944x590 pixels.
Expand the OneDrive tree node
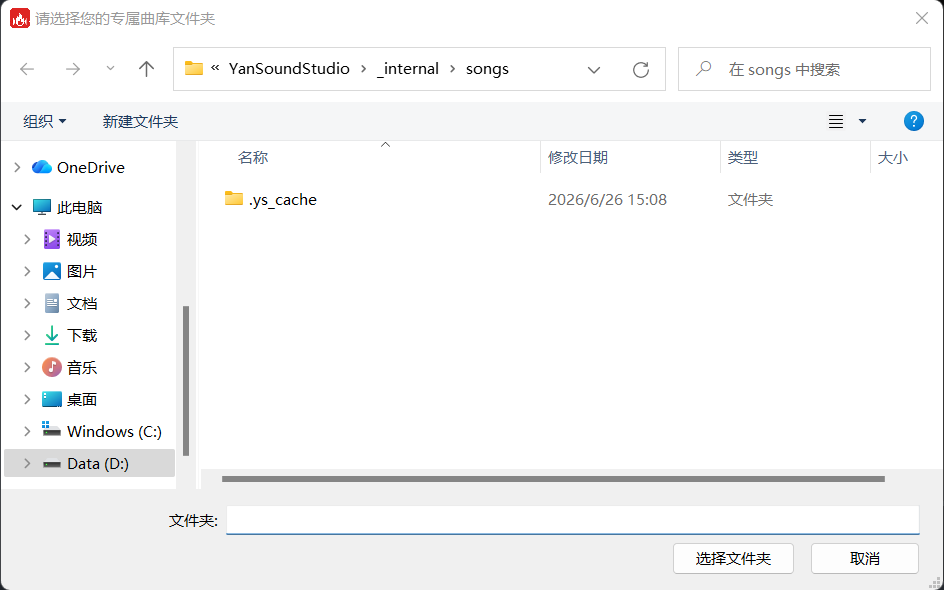point(17,167)
